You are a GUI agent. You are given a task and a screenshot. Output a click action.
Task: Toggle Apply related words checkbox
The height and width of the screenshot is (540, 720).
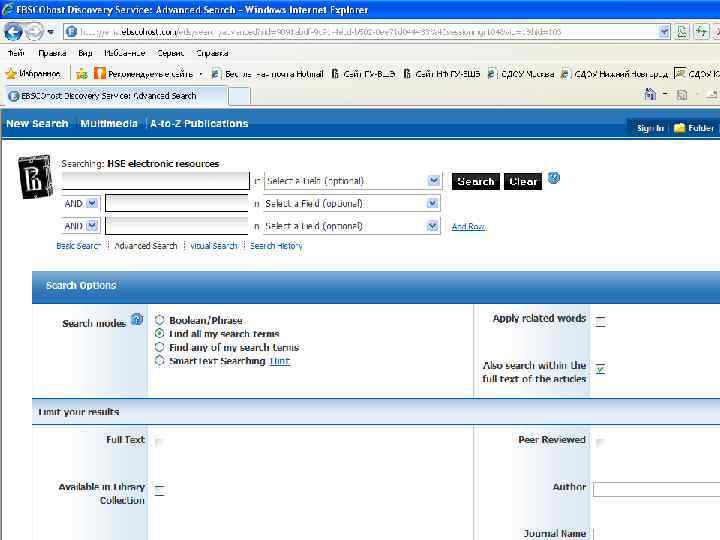tap(600, 321)
